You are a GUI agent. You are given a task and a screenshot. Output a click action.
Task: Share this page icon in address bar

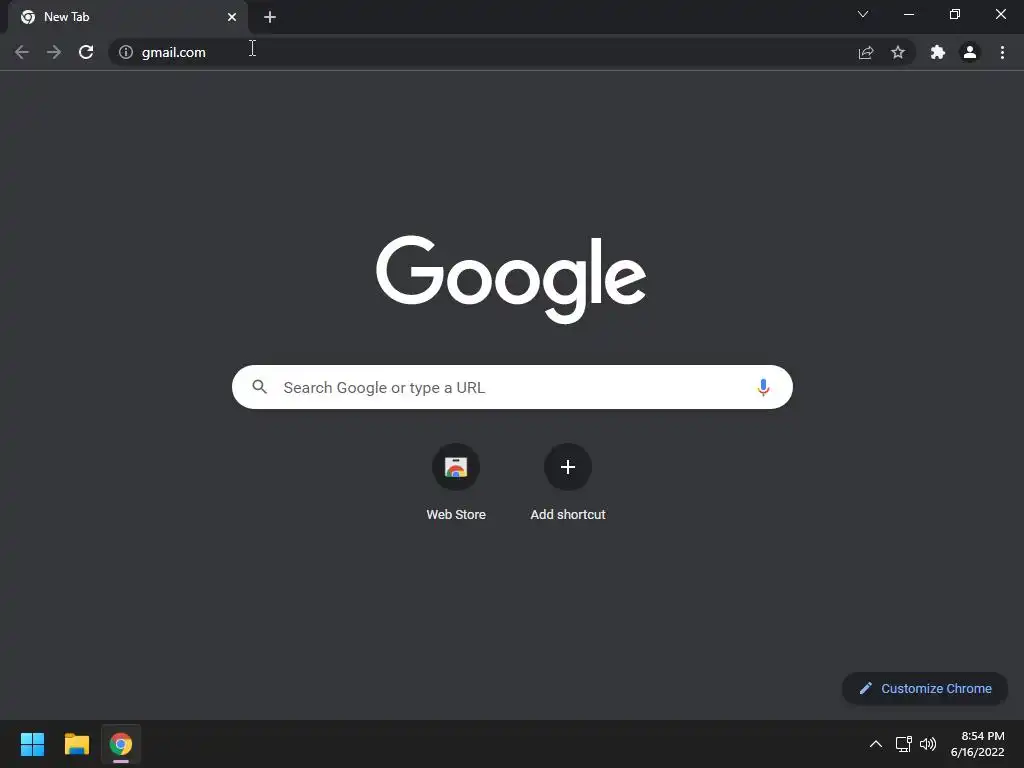pos(866,52)
